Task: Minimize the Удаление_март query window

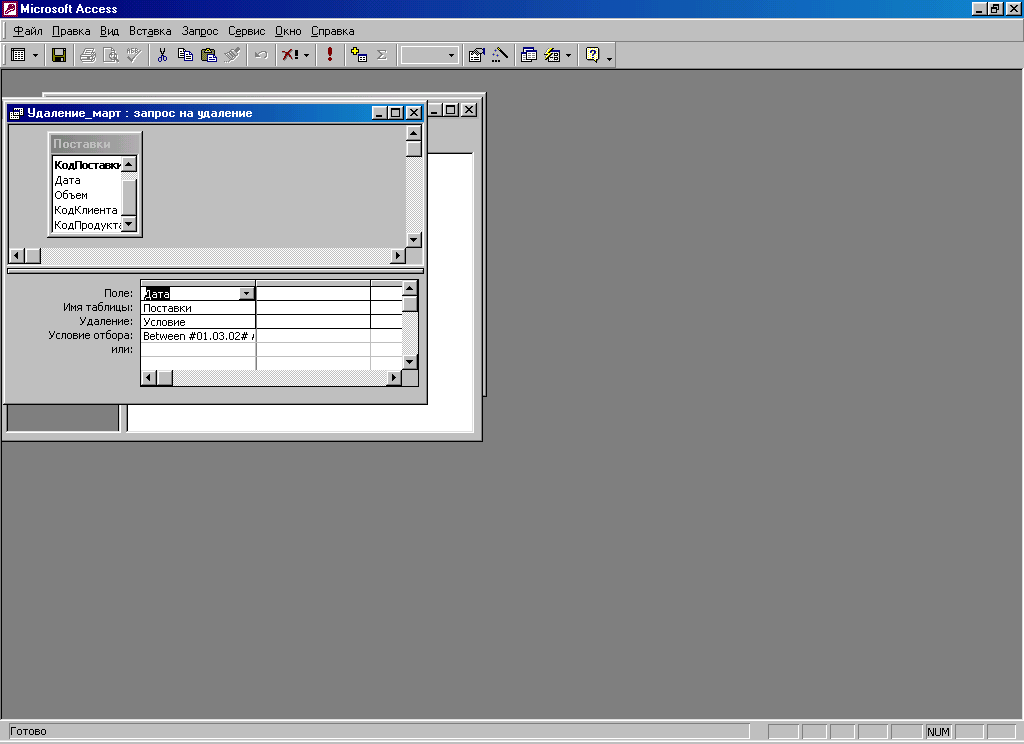Action: point(380,112)
